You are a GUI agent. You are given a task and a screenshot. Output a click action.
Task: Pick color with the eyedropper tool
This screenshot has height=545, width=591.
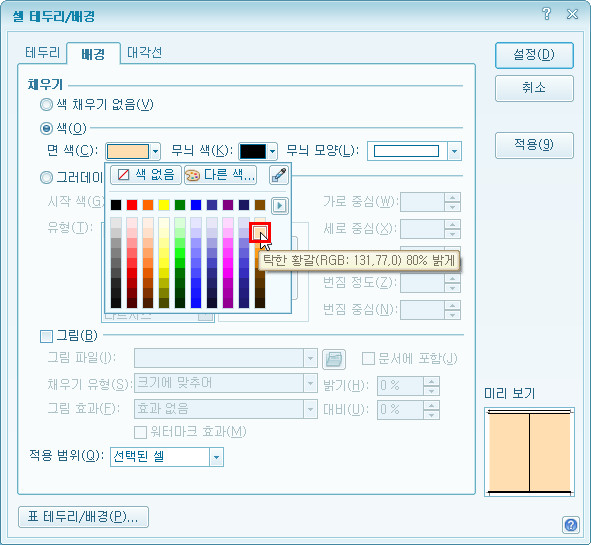(x=279, y=175)
